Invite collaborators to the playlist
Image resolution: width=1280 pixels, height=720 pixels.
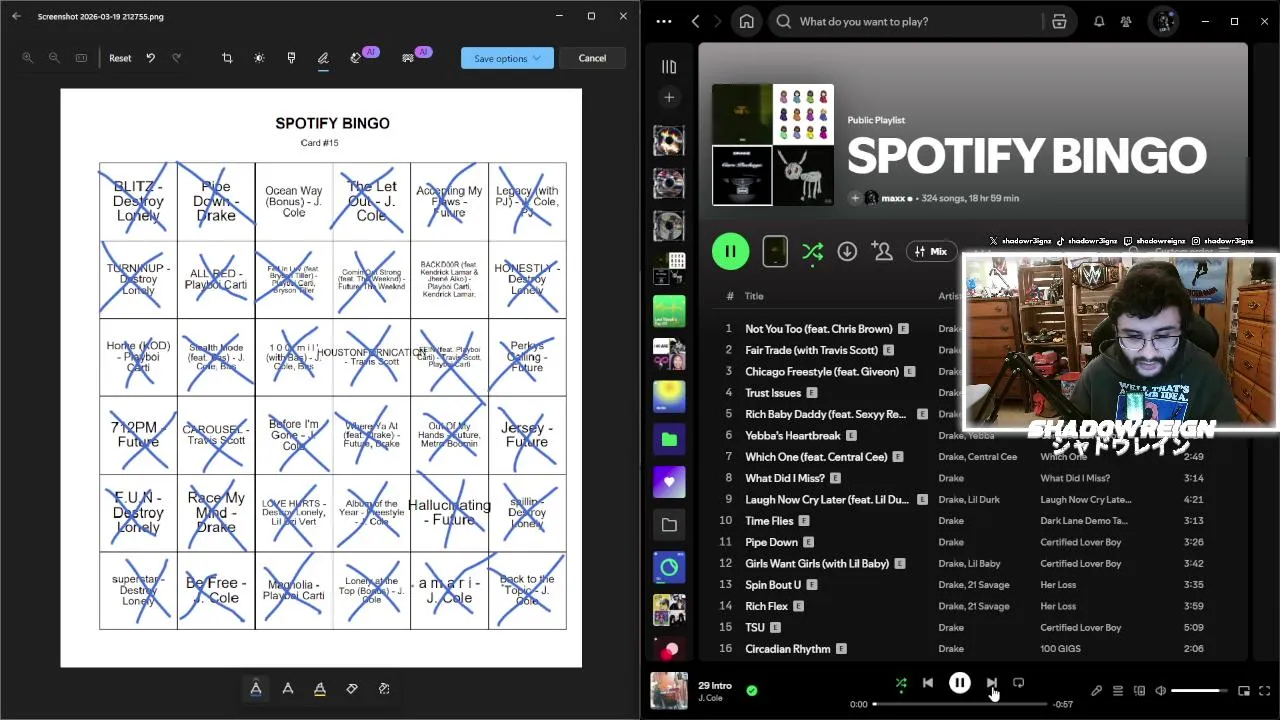[882, 252]
